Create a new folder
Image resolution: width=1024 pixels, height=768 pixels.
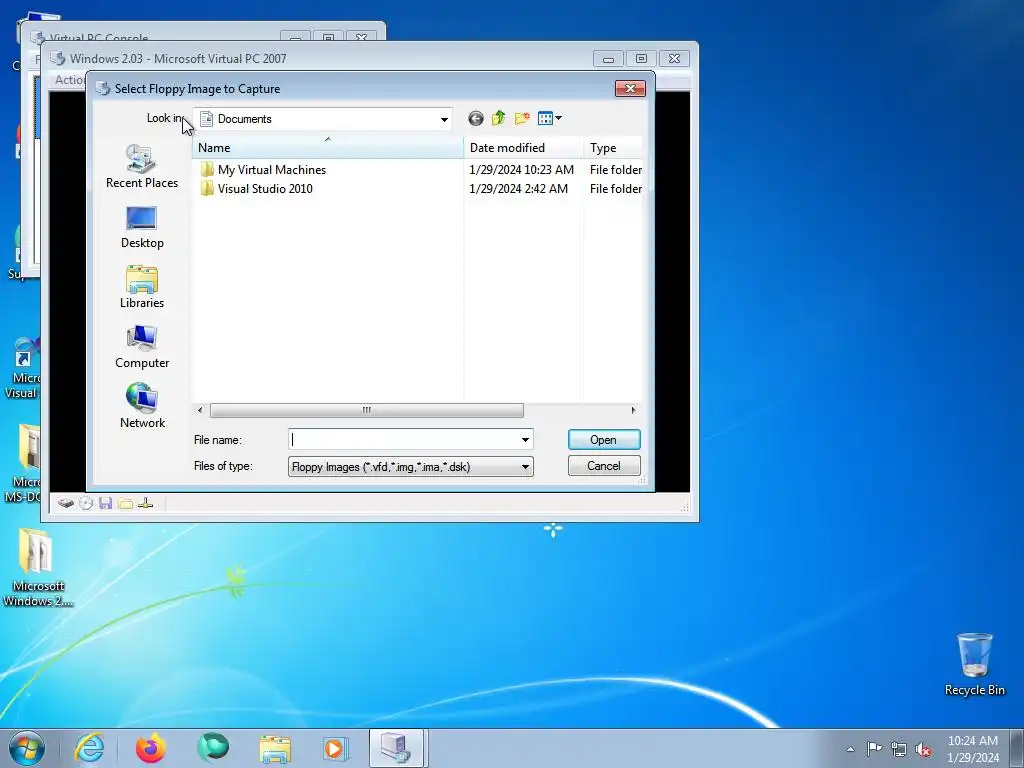pos(522,119)
